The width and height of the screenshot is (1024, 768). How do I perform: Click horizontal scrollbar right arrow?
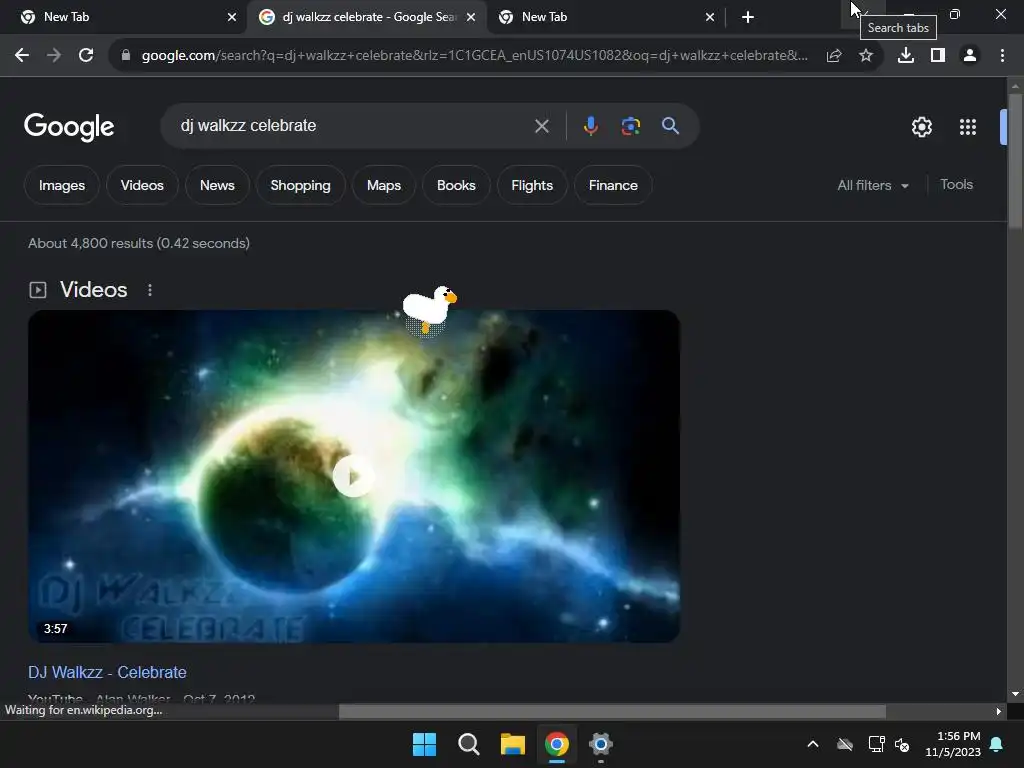(x=999, y=711)
